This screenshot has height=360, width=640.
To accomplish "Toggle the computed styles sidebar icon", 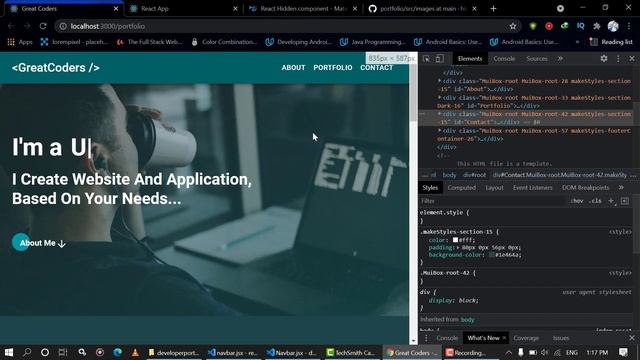I will point(624,201).
